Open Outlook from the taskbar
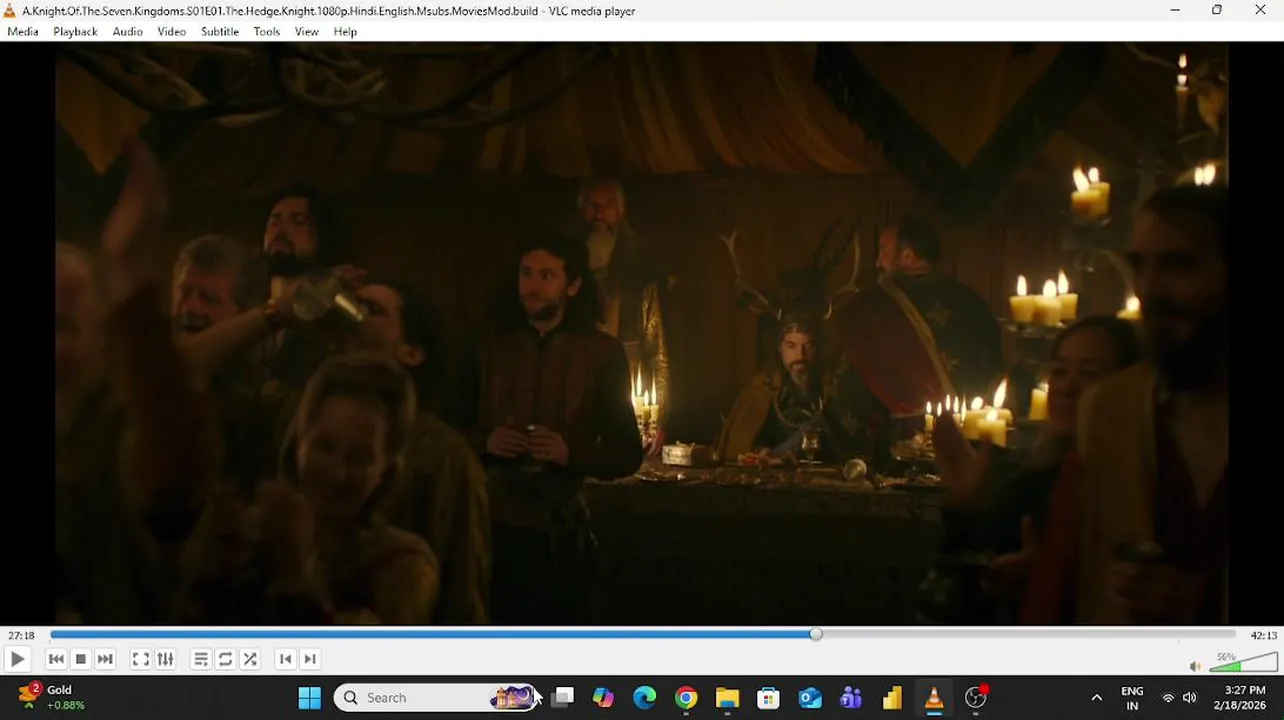 coord(810,698)
